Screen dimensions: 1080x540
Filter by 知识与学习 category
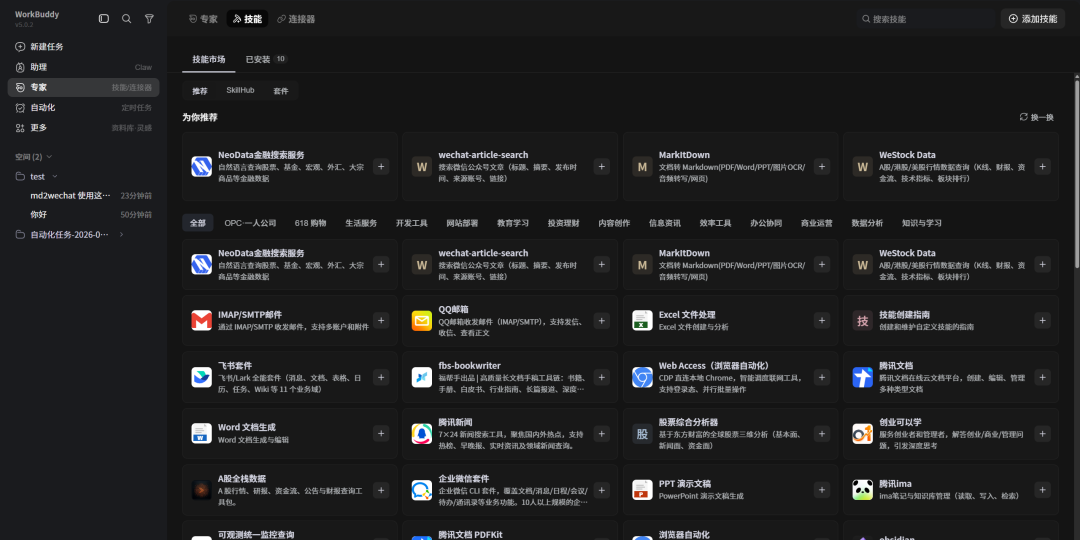(x=922, y=223)
